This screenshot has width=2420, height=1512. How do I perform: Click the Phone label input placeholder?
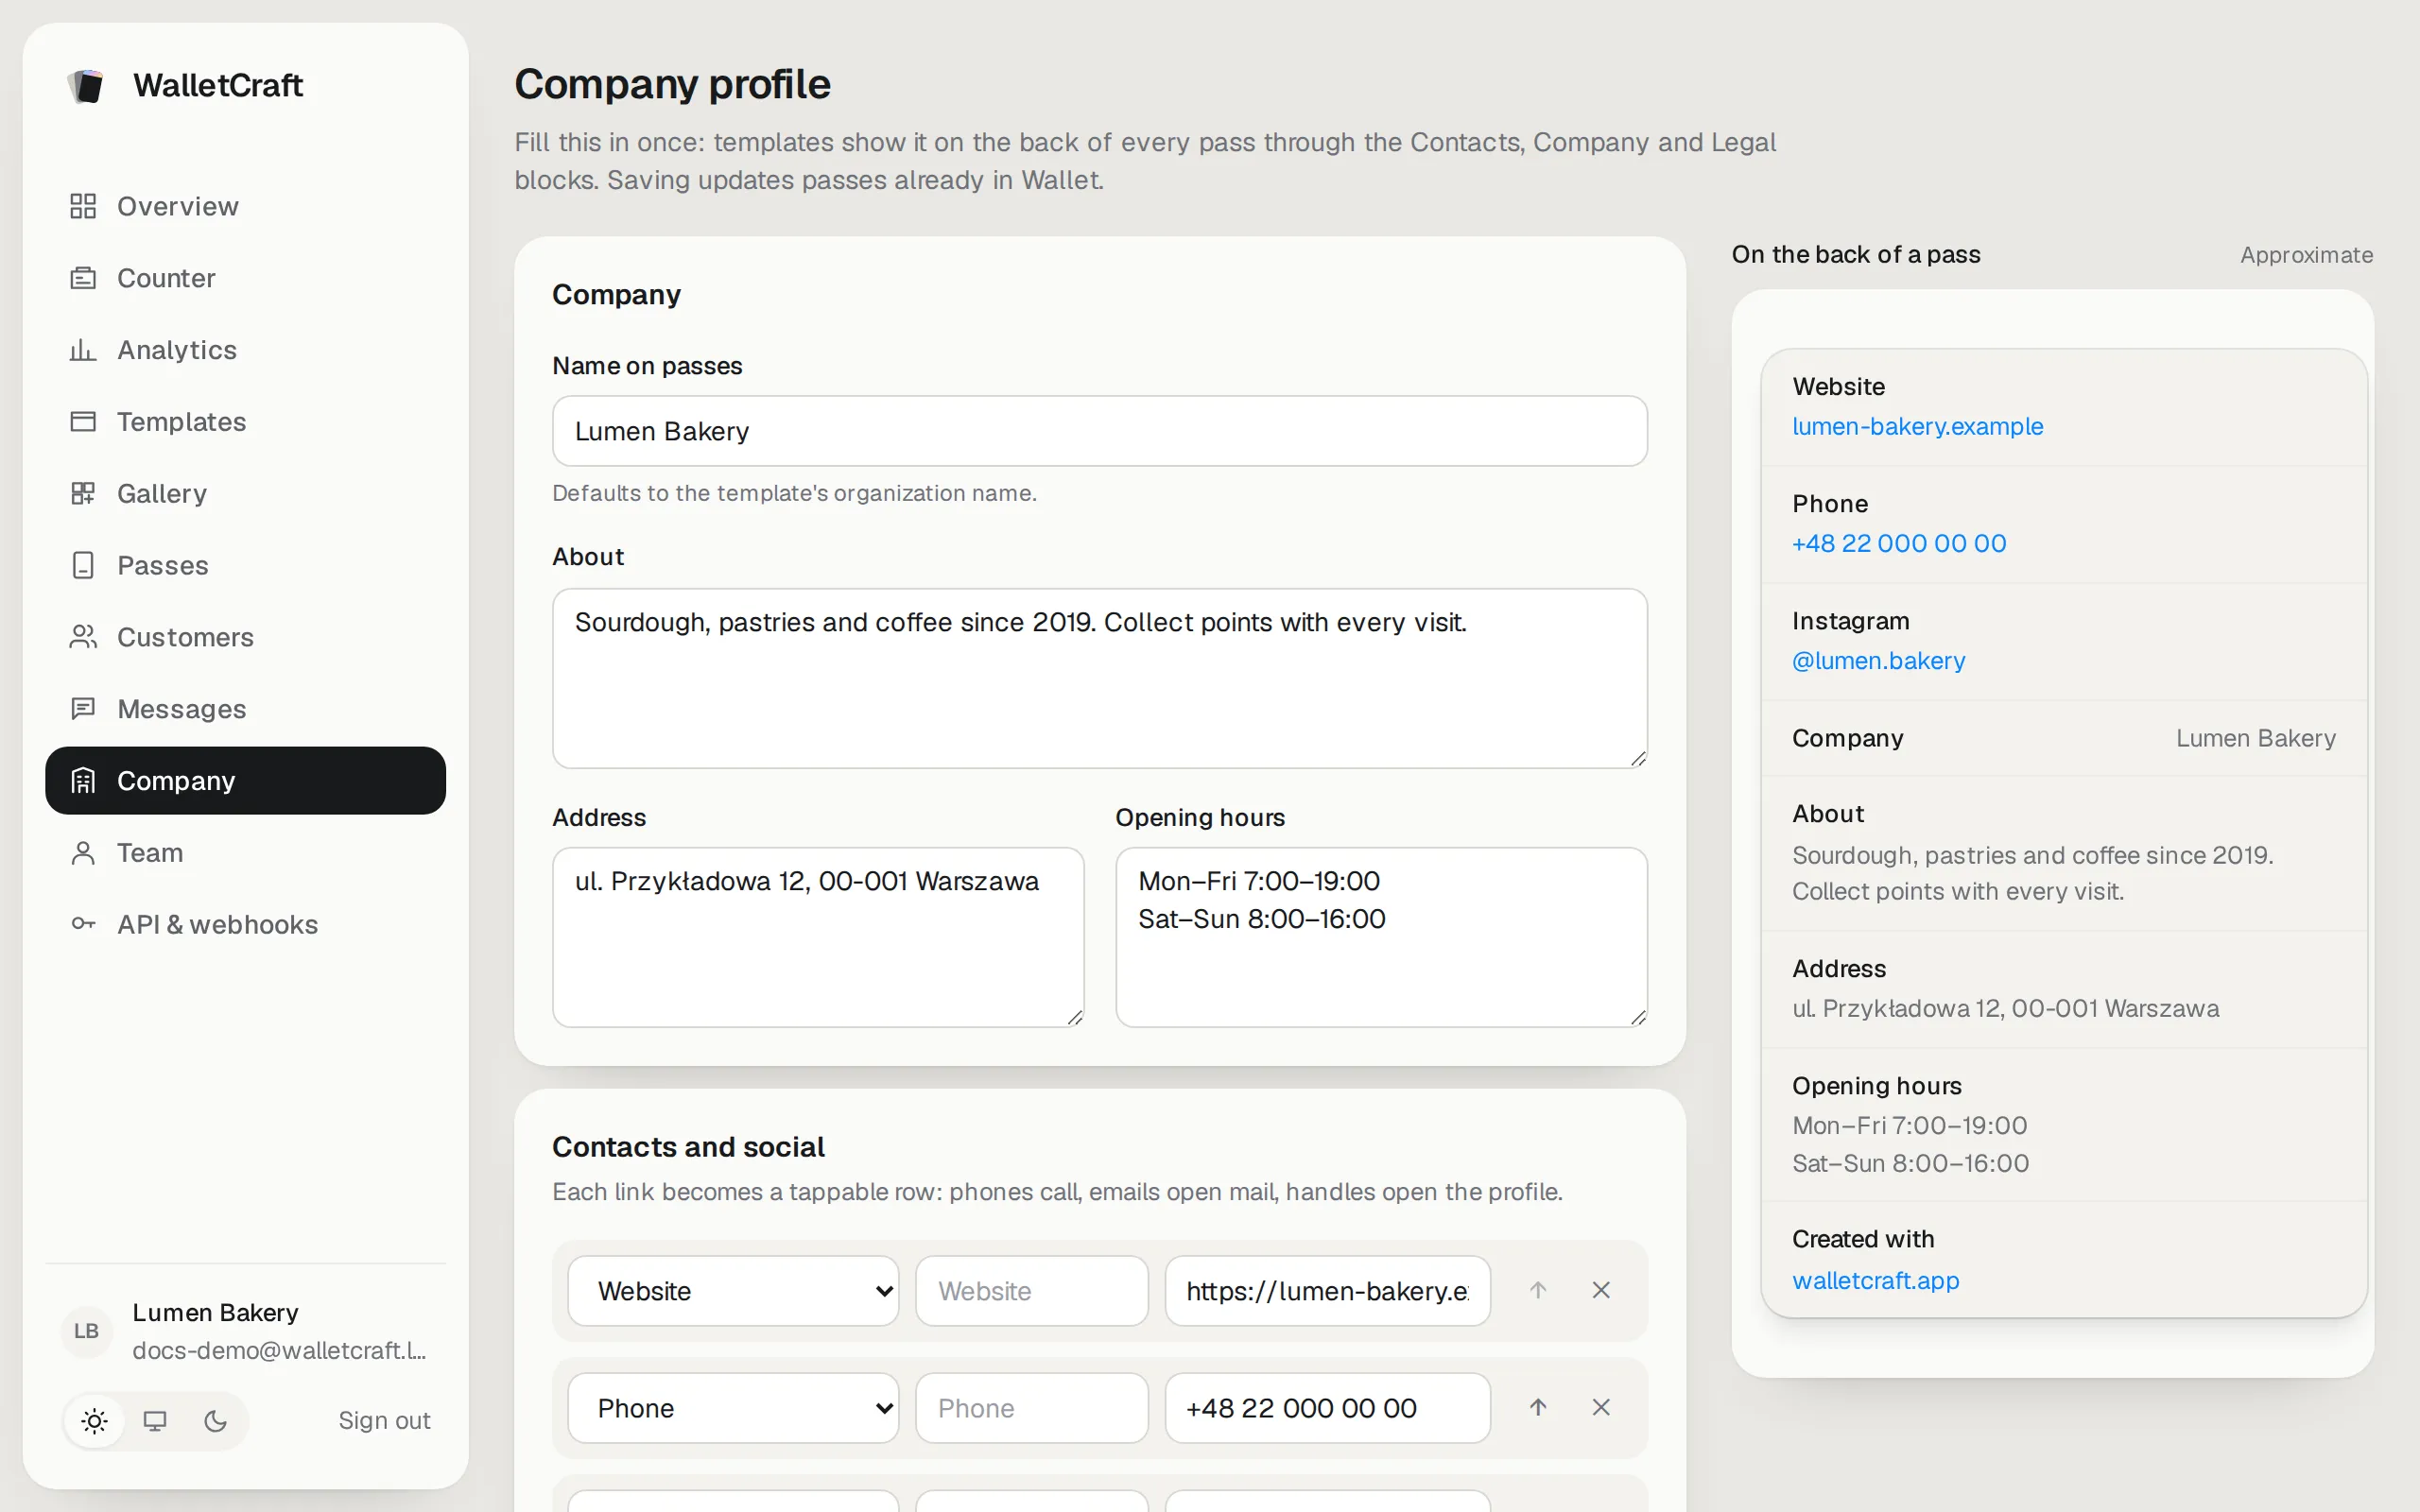[x=1031, y=1408]
